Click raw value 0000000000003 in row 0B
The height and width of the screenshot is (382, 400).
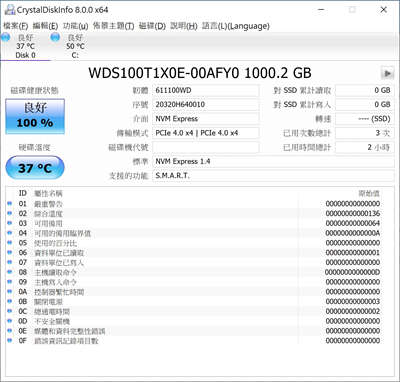click(x=353, y=301)
